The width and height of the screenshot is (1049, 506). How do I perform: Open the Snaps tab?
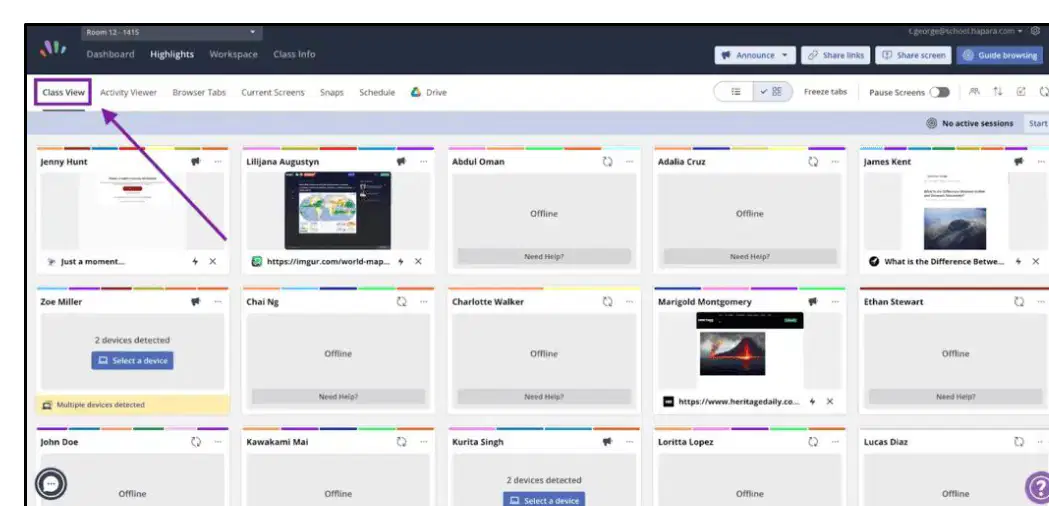[x=332, y=92]
